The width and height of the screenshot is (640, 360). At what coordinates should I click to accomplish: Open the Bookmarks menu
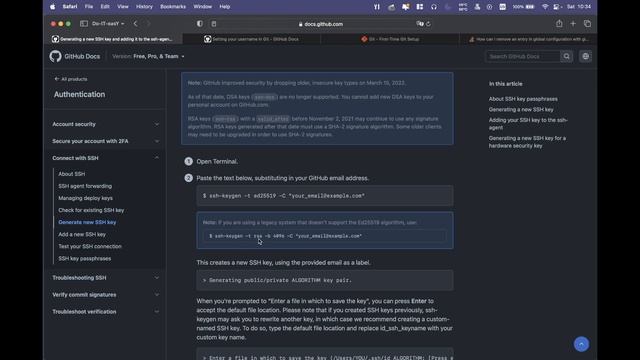(x=173, y=7)
